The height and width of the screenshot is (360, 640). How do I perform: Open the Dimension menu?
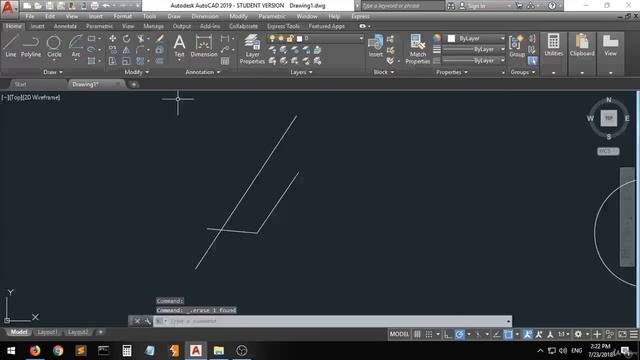point(205,16)
